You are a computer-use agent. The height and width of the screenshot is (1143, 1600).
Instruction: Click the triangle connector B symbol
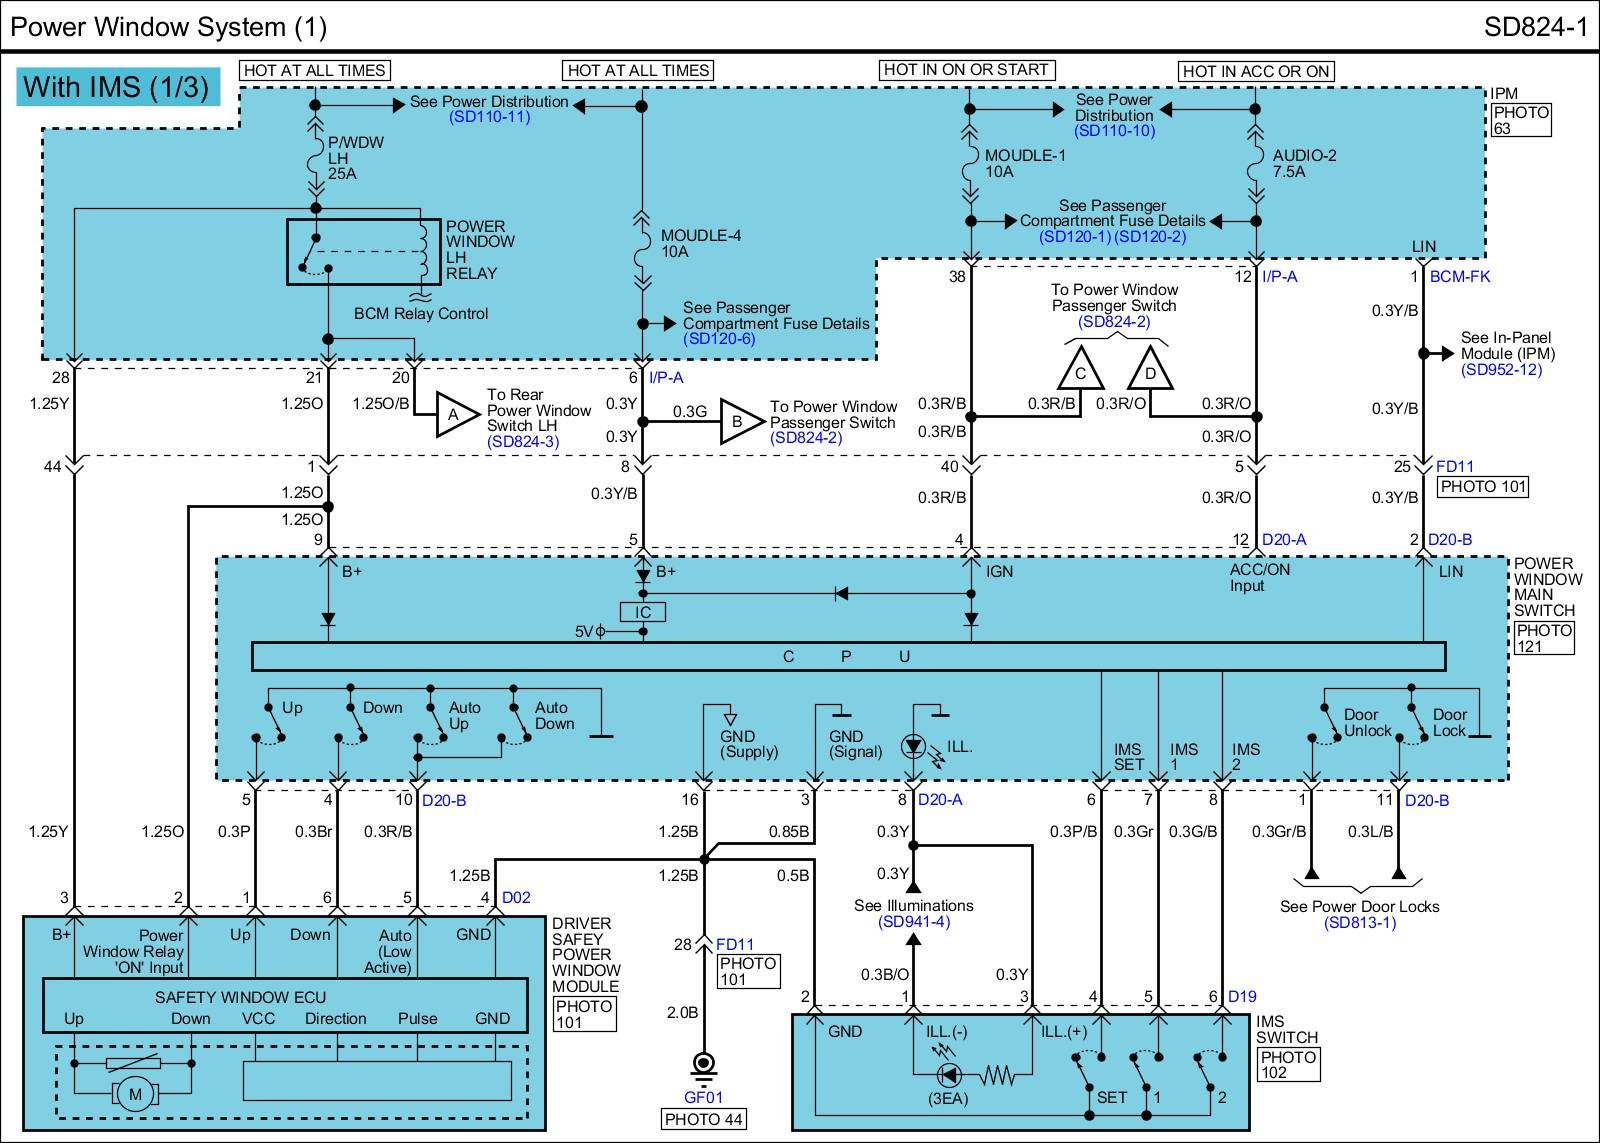point(739,422)
